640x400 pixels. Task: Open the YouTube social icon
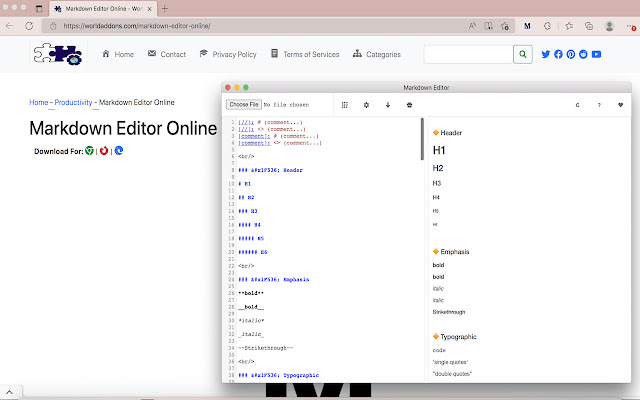pyautogui.click(x=596, y=54)
